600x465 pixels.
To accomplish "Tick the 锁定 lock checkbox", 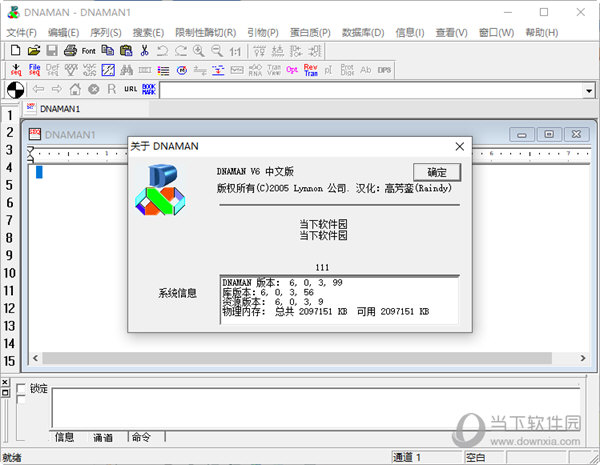I will click(x=21, y=388).
